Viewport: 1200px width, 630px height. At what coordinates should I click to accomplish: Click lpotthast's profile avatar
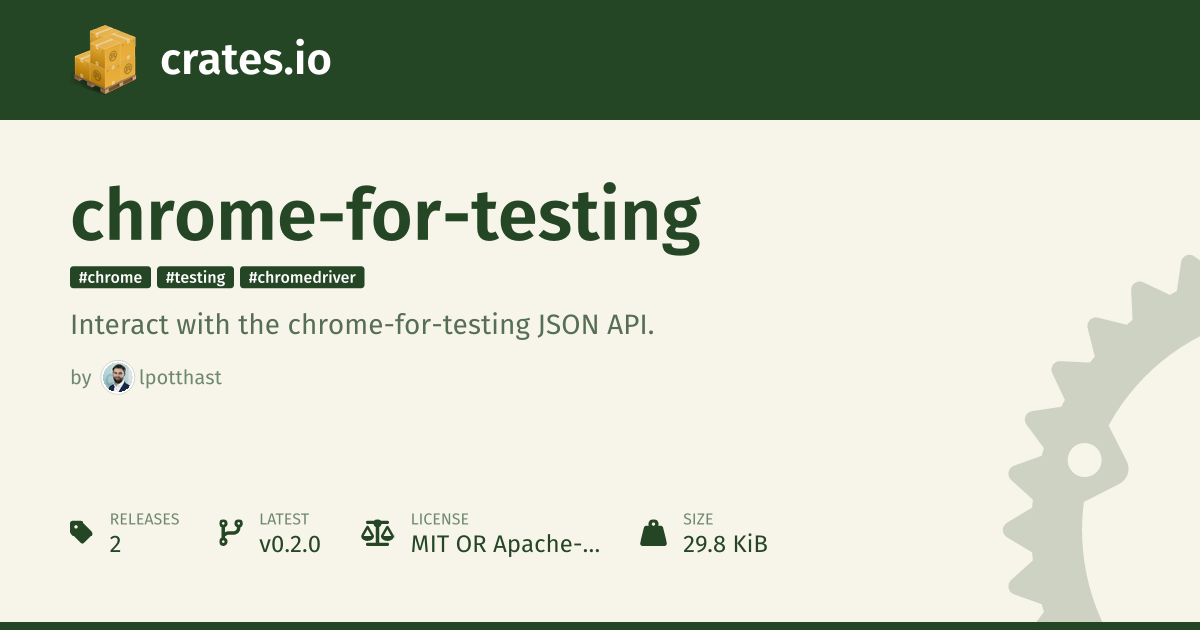(x=117, y=377)
